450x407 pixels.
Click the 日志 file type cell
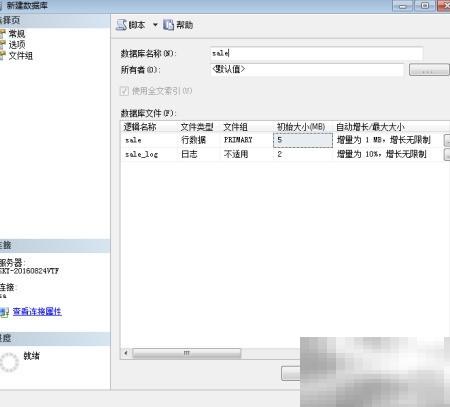198,154
